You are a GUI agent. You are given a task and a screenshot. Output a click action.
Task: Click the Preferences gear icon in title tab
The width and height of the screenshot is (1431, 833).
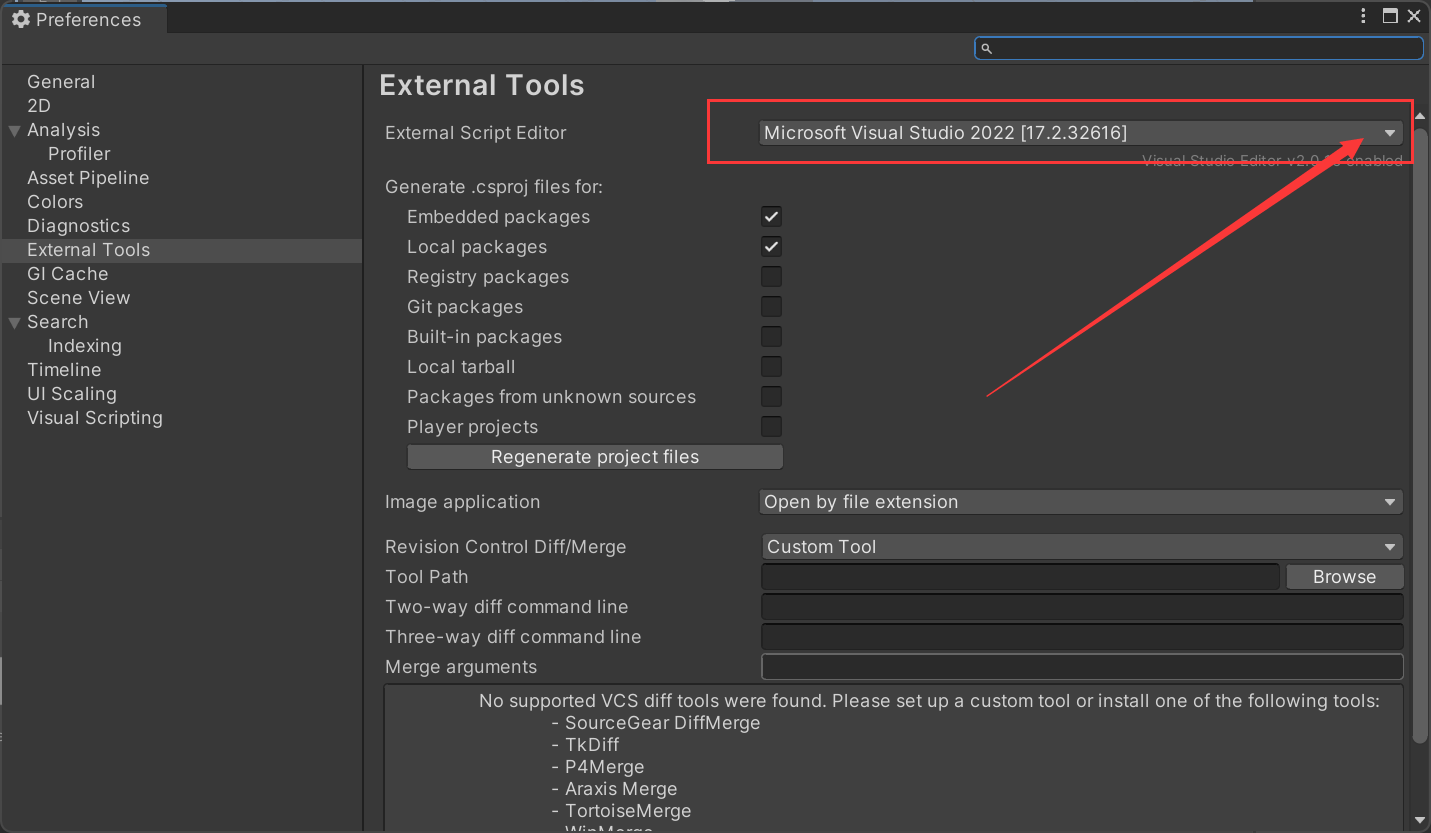tap(21, 19)
